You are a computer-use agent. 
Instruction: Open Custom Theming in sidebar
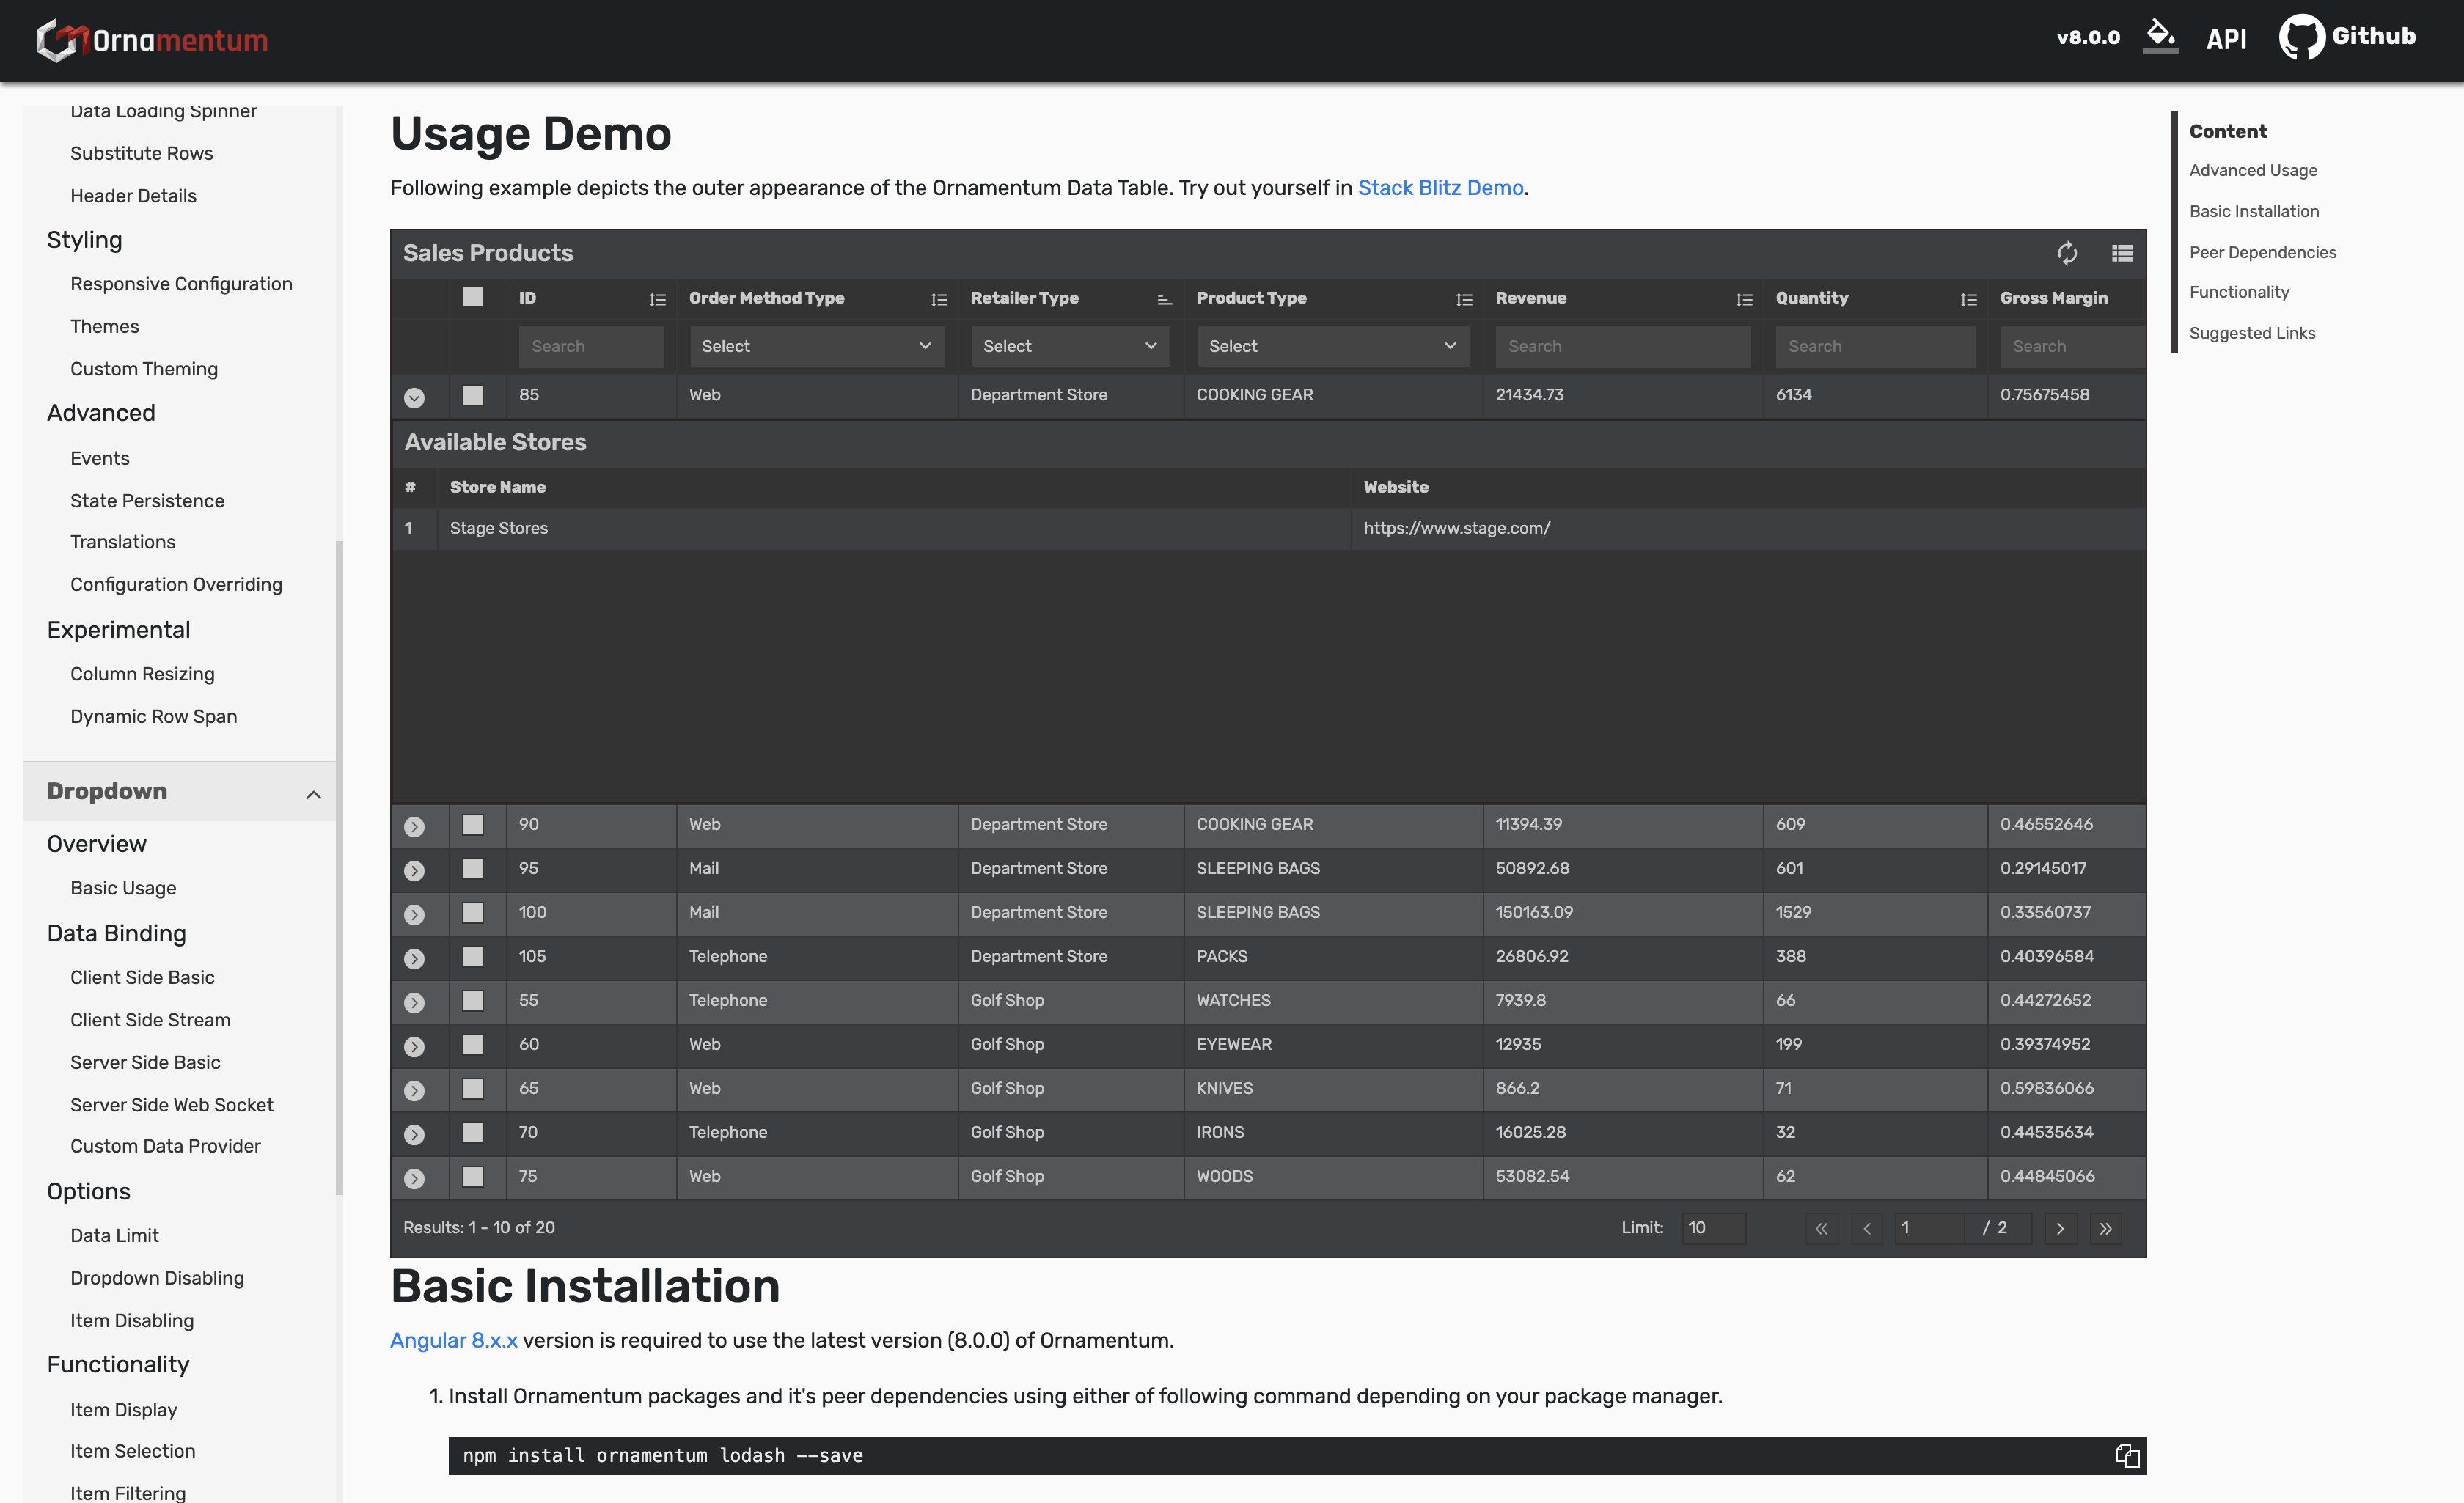(x=144, y=369)
